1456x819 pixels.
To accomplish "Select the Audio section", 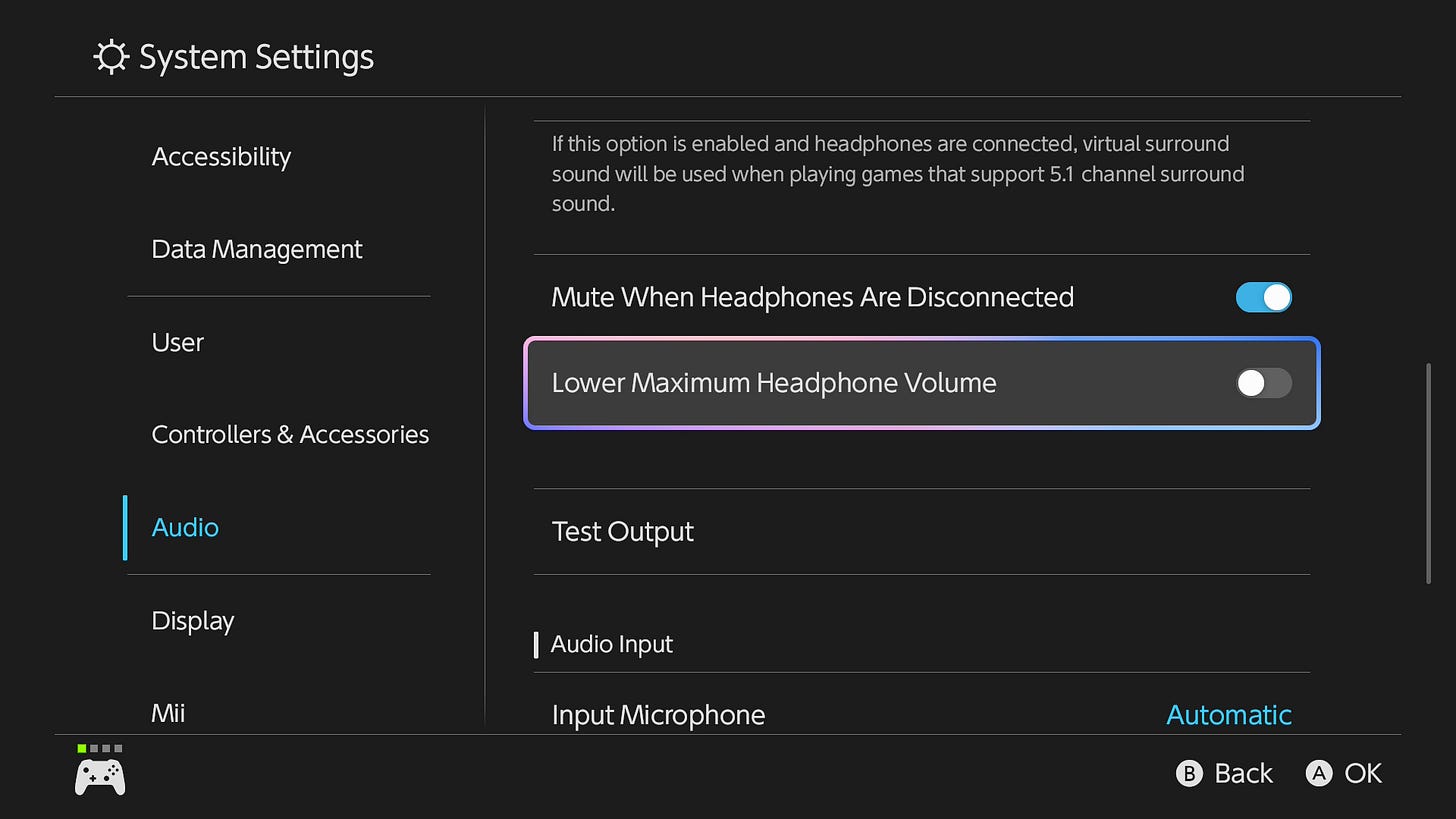I will coord(185,527).
